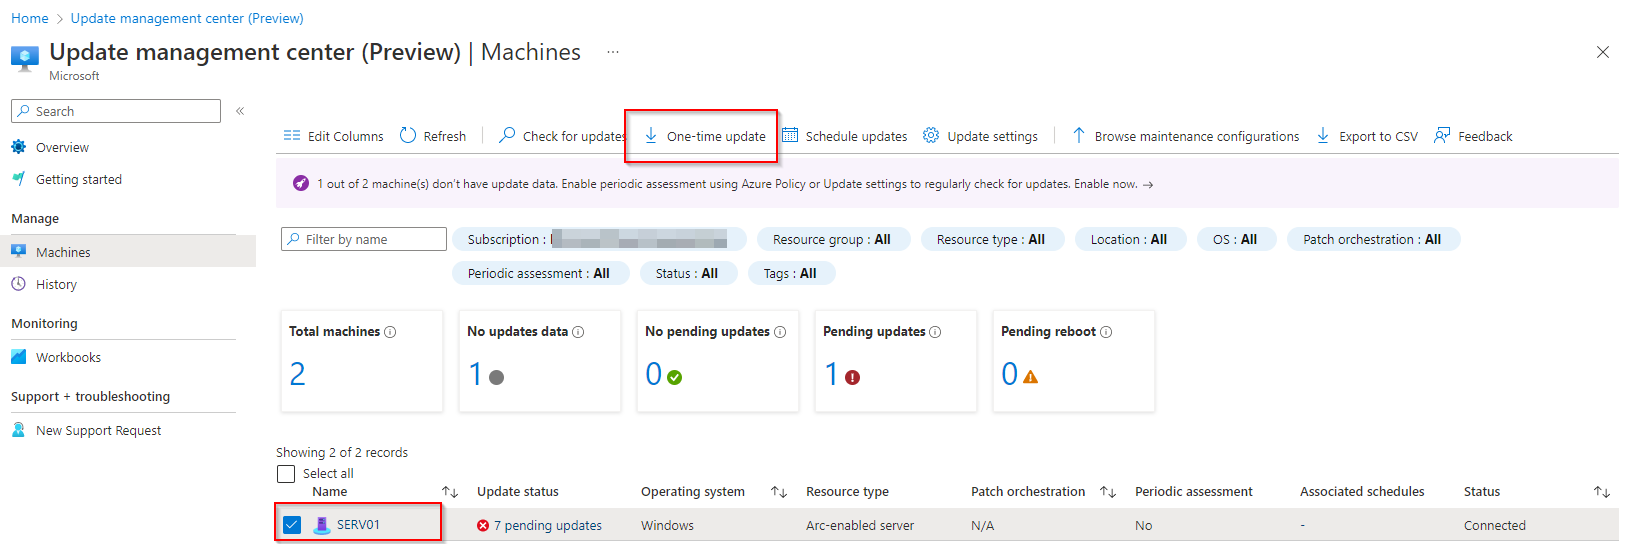Open the Tags filter pill

tap(791, 273)
